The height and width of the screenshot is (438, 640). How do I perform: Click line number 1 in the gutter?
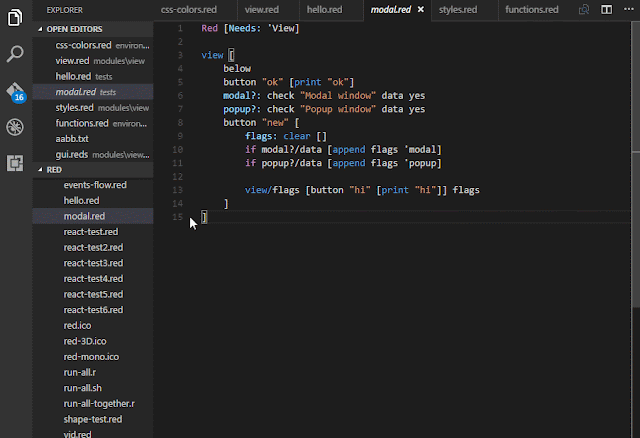180,28
